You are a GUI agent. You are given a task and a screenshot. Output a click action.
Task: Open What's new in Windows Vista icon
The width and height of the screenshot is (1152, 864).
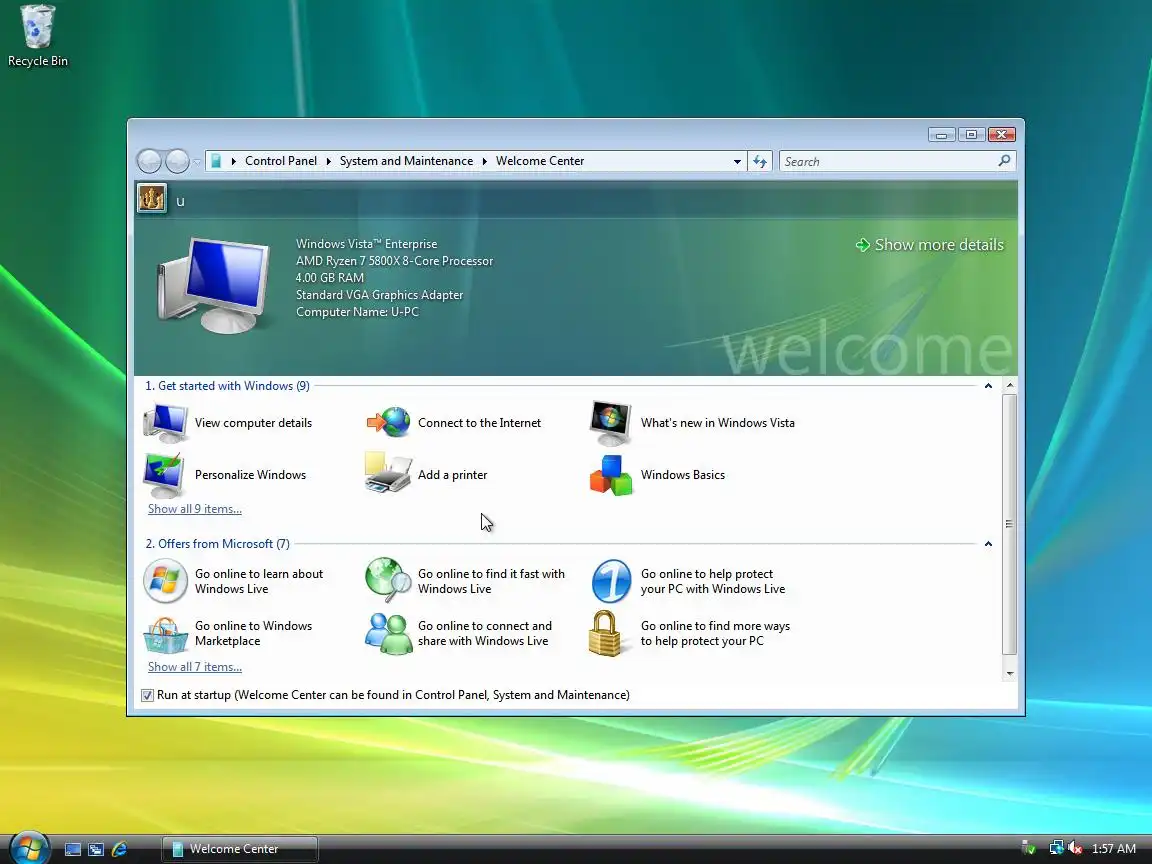pyautogui.click(x=611, y=423)
